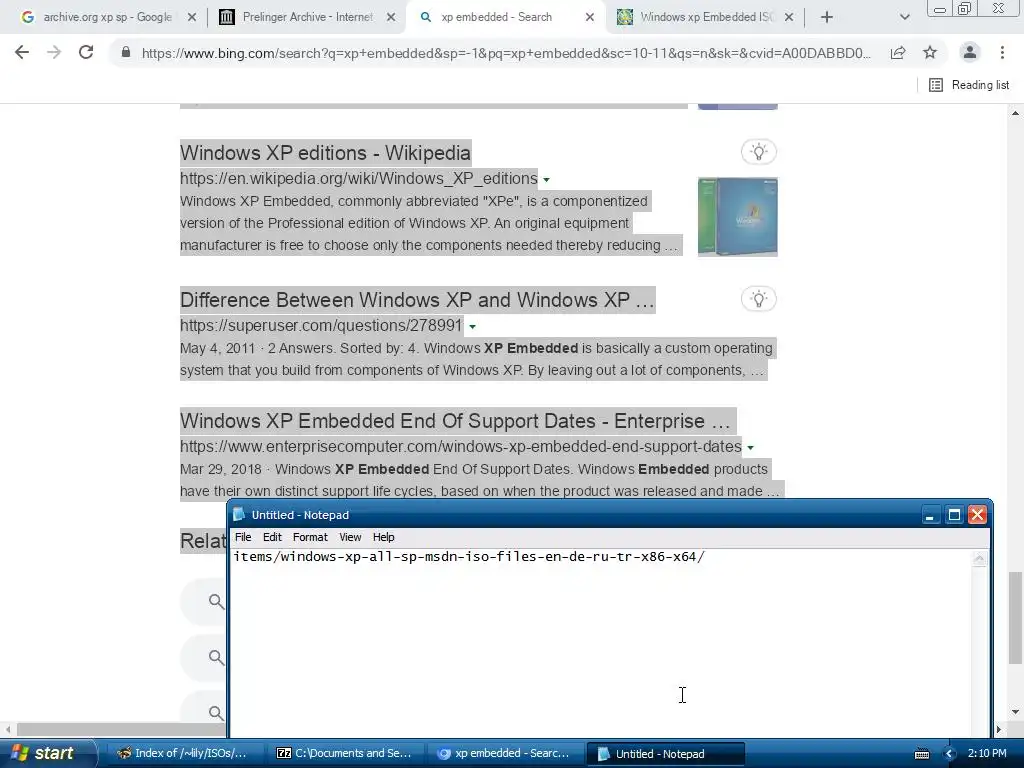The image size is (1024, 768).
Task: Minimize the Notepad window
Action: point(929,515)
